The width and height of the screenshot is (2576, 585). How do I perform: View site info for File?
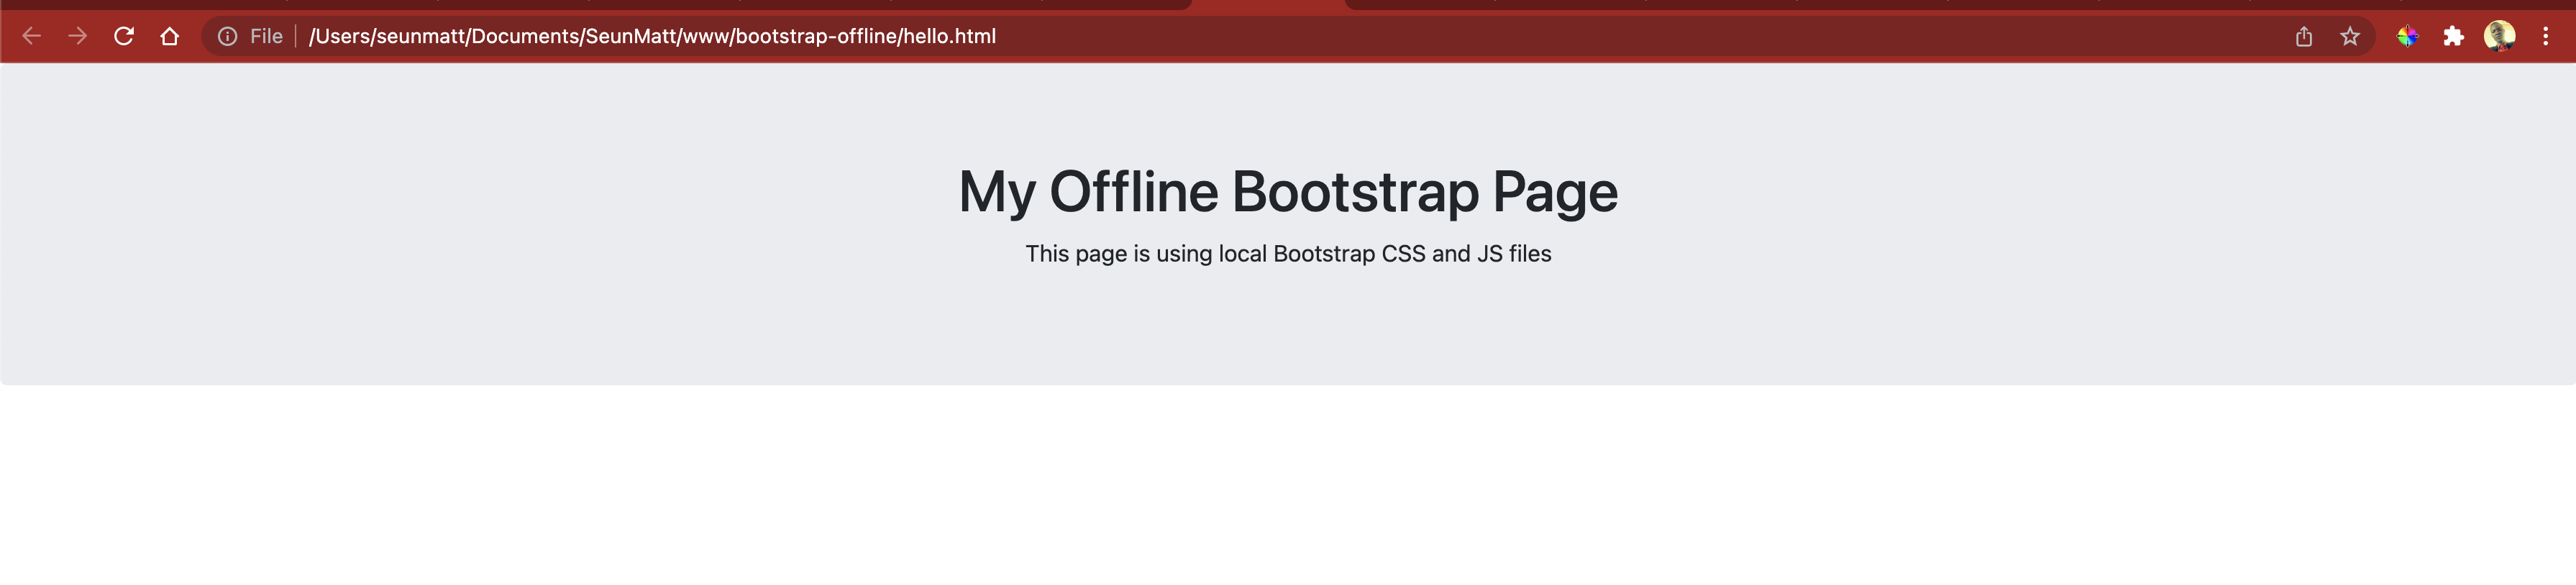[228, 36]
